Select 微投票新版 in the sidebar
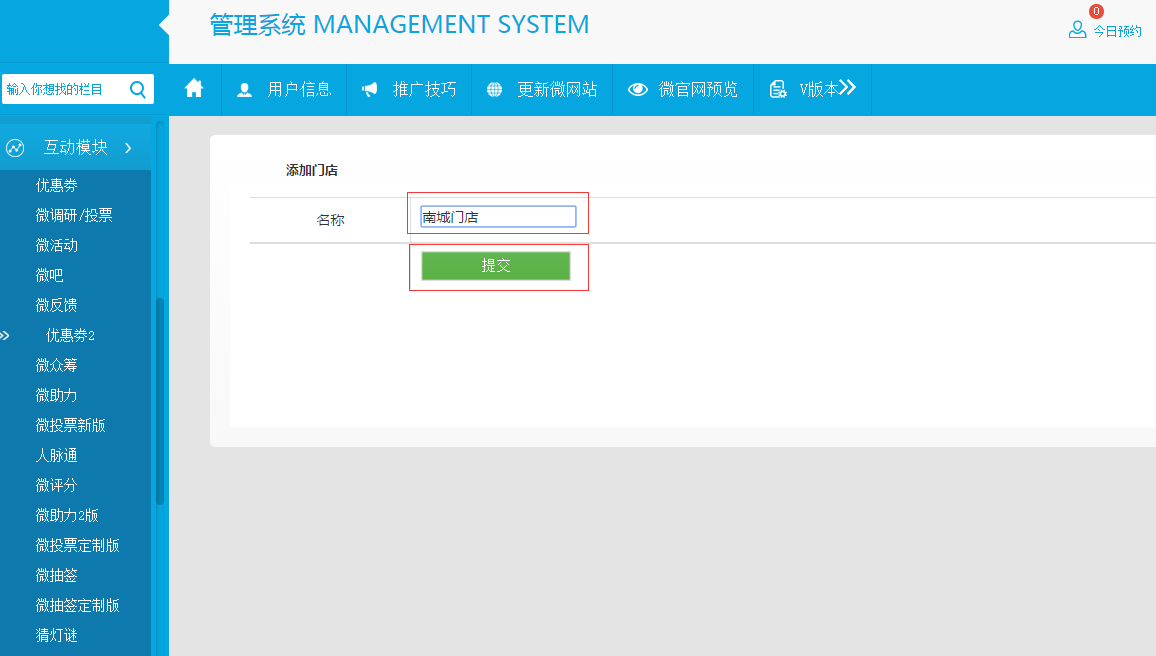Viewport: 1156px width, 656px height. pyautogui.click(x=70, y=425)
